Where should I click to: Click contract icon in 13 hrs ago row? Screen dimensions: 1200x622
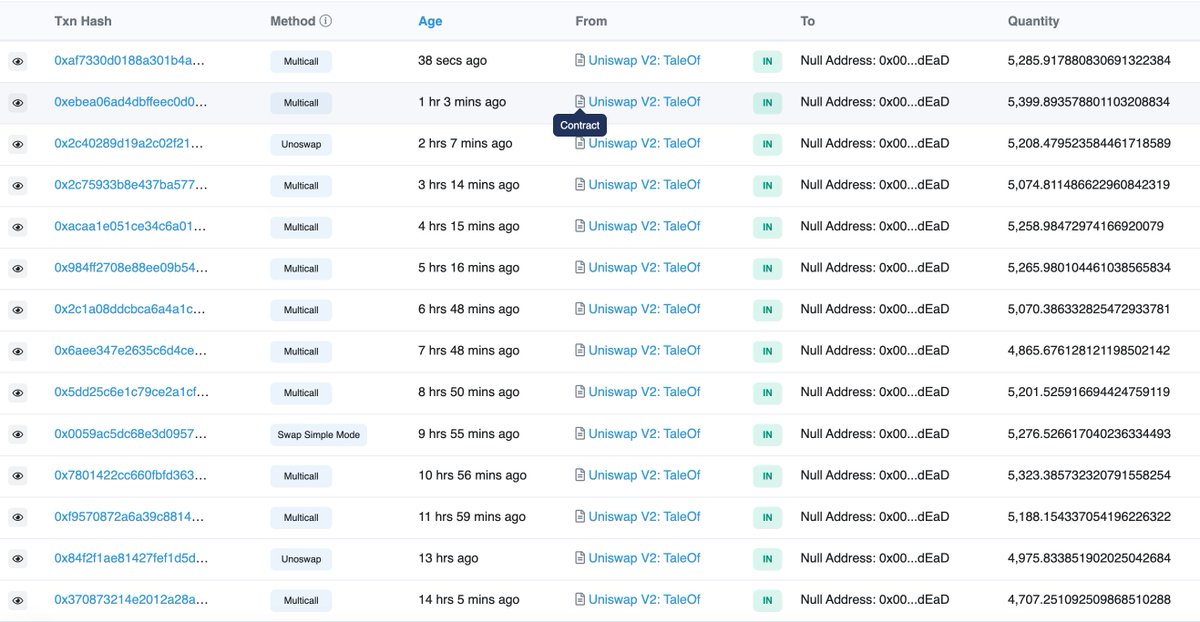[580, 558]
